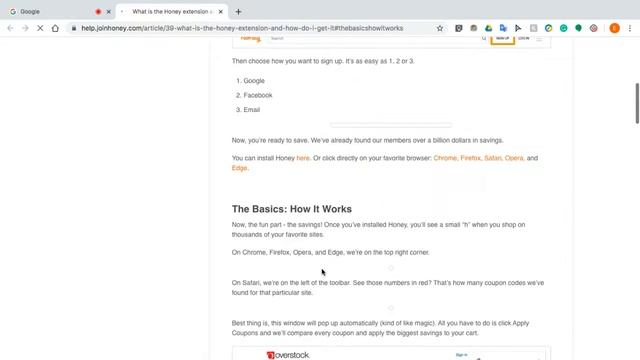Viewport: 640px width, 360px height.
Task: Follow the 'here' install link
Action: click(x=303, y=158)
